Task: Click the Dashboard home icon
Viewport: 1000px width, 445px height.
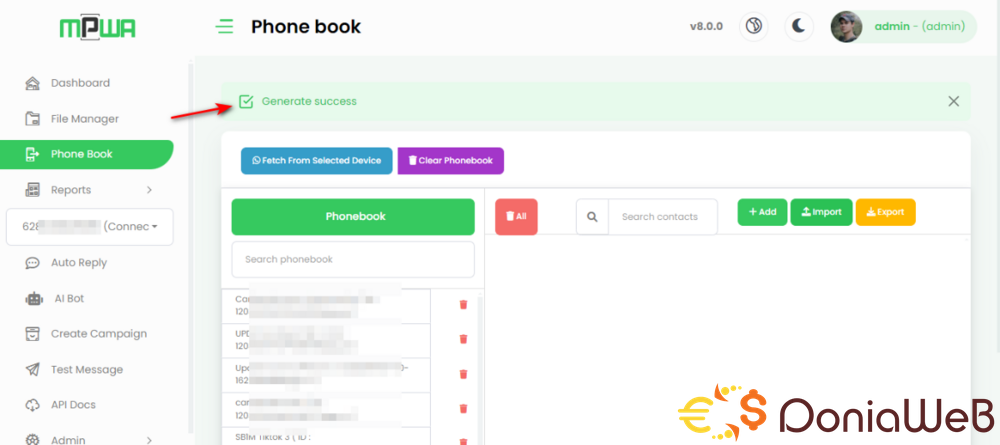Action: coord(33,83)
